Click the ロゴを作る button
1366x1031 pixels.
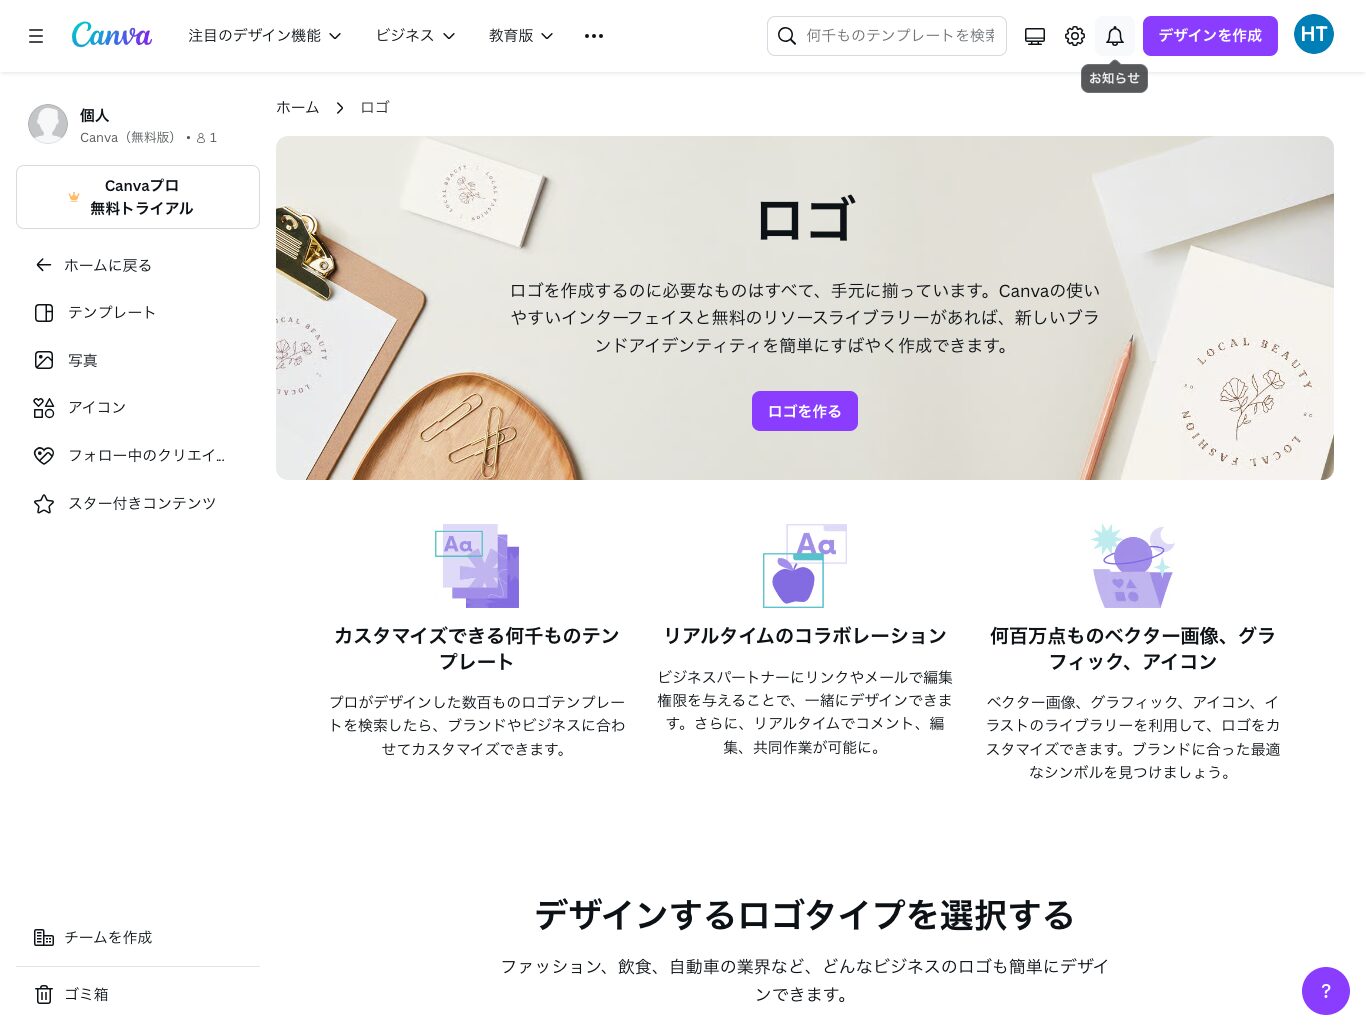805,411
